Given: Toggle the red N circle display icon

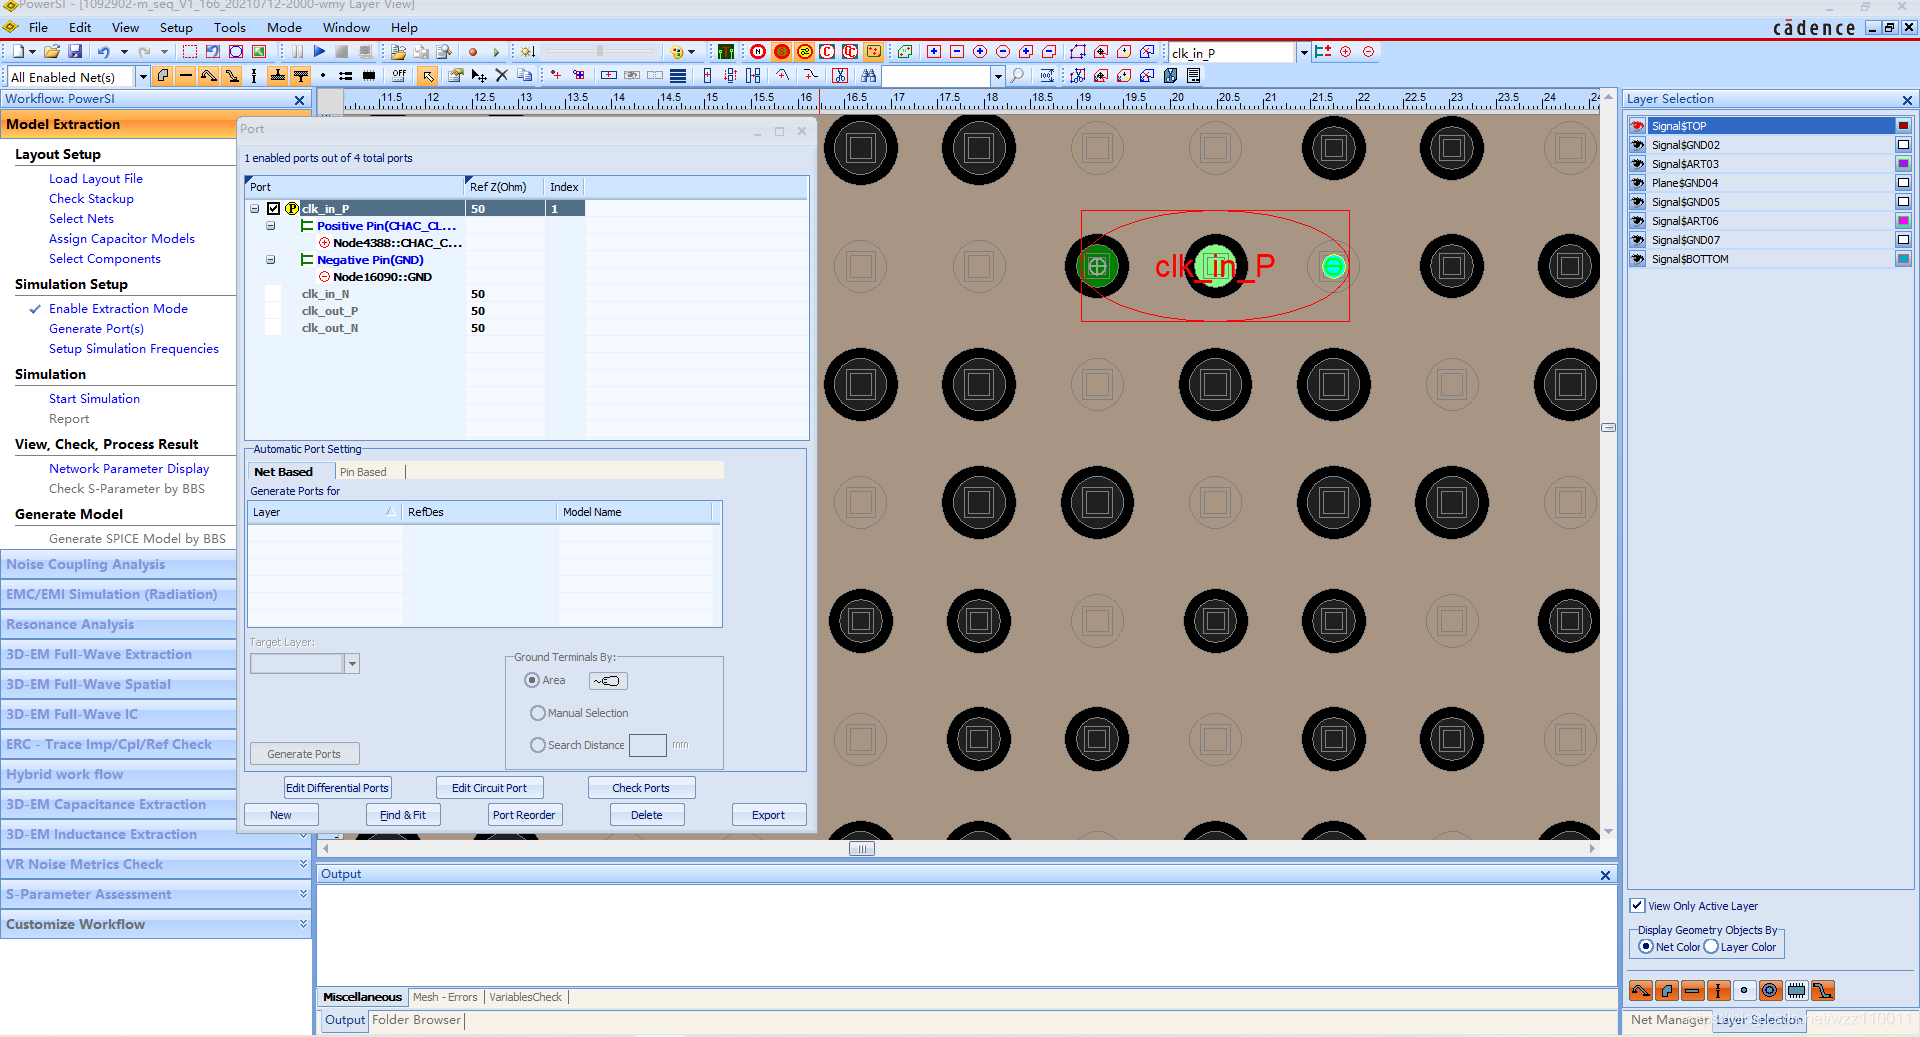Looking at the screenshot, I should tap(758, 52).
